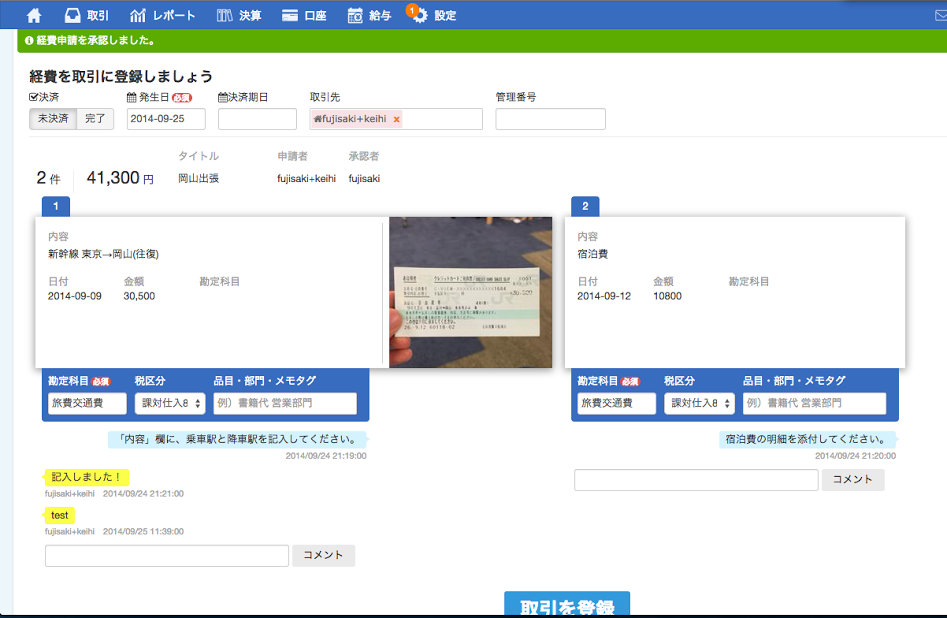This screenshot has height=618, width=947.
Task: Click the calendar icon beside 発生日
Action: pyautogui.click(x=132, y=97)
